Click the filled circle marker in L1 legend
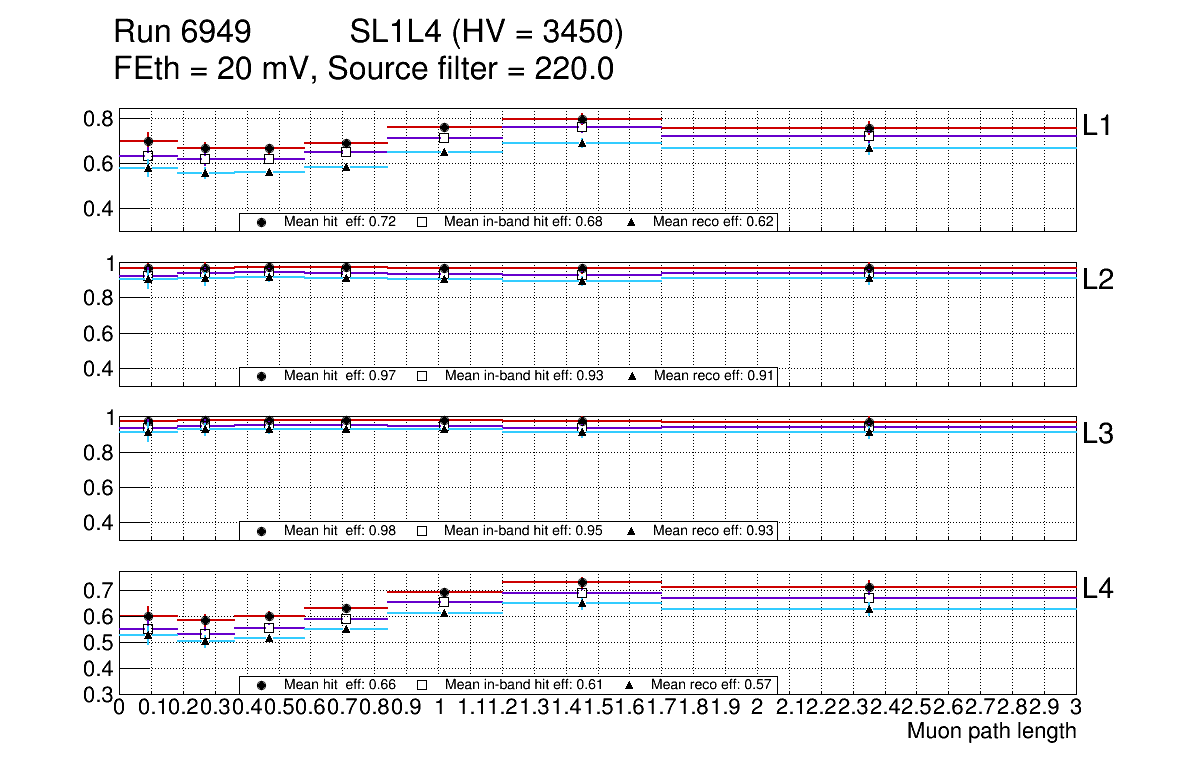 pos(262,222)
